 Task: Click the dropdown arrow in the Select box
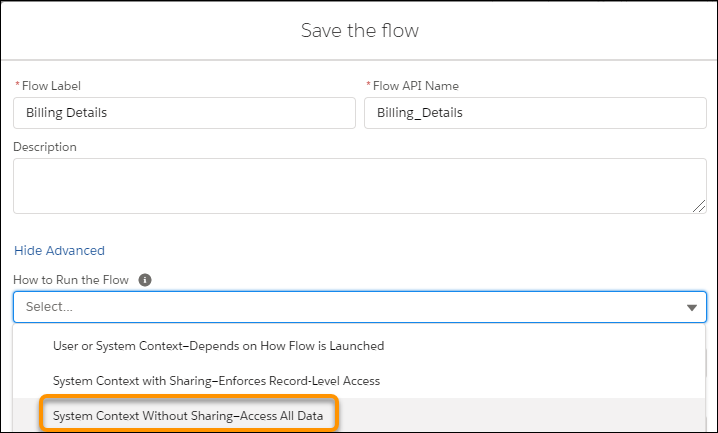coord(691,308)
